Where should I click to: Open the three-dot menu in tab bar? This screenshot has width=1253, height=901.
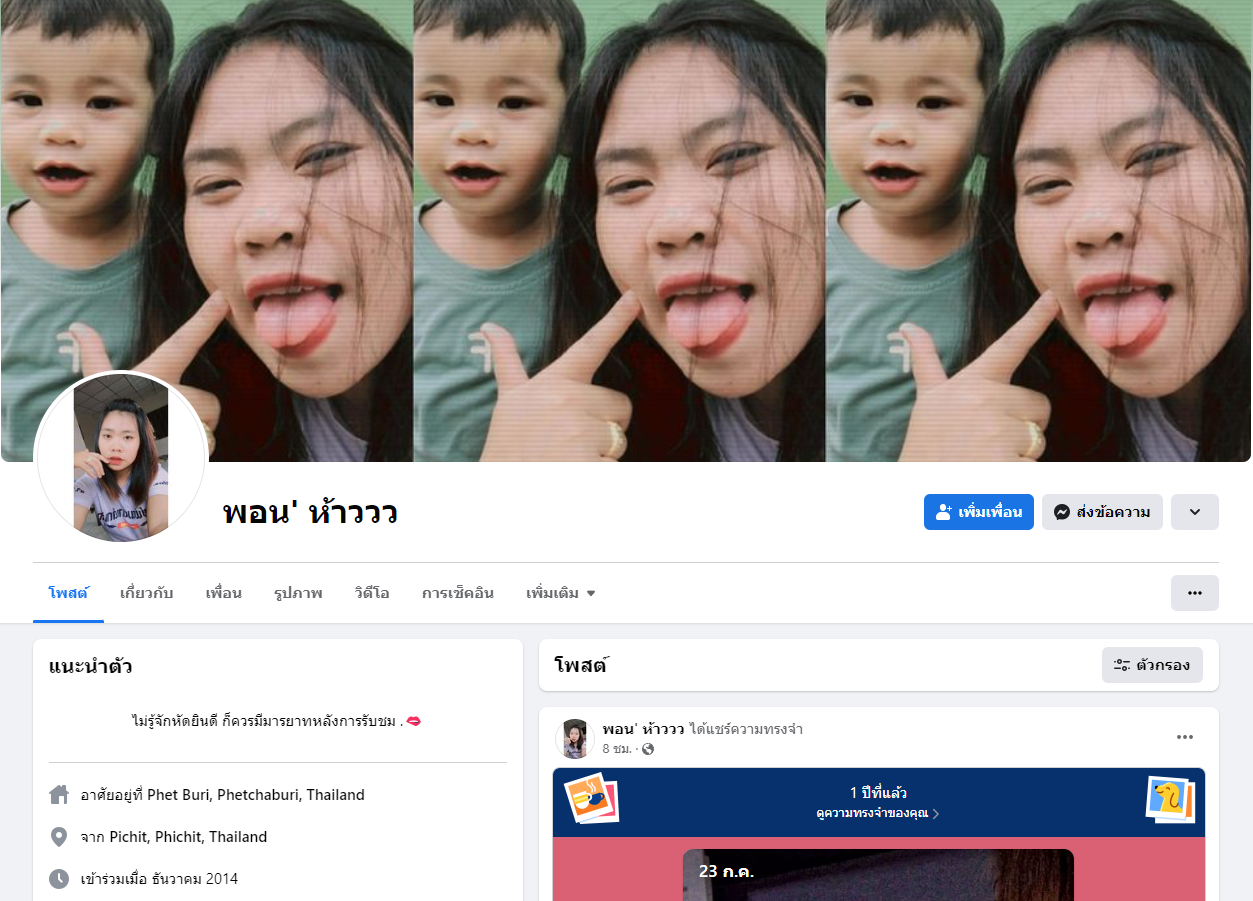pos(1195,593)
